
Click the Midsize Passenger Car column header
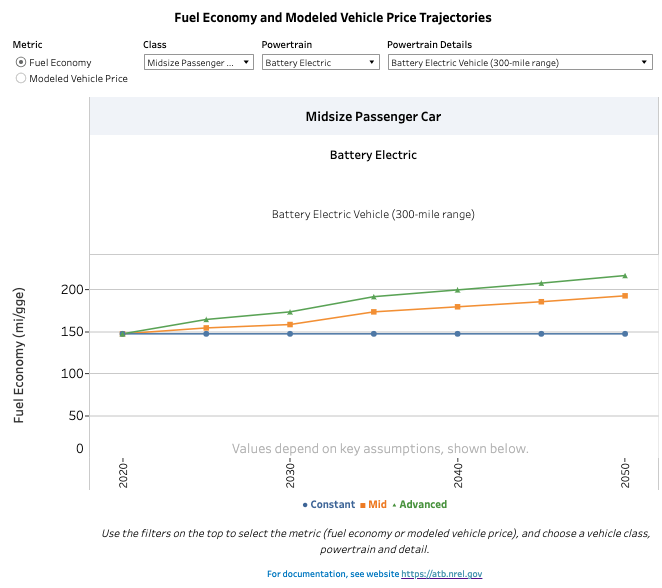click(x=373, y=117)
